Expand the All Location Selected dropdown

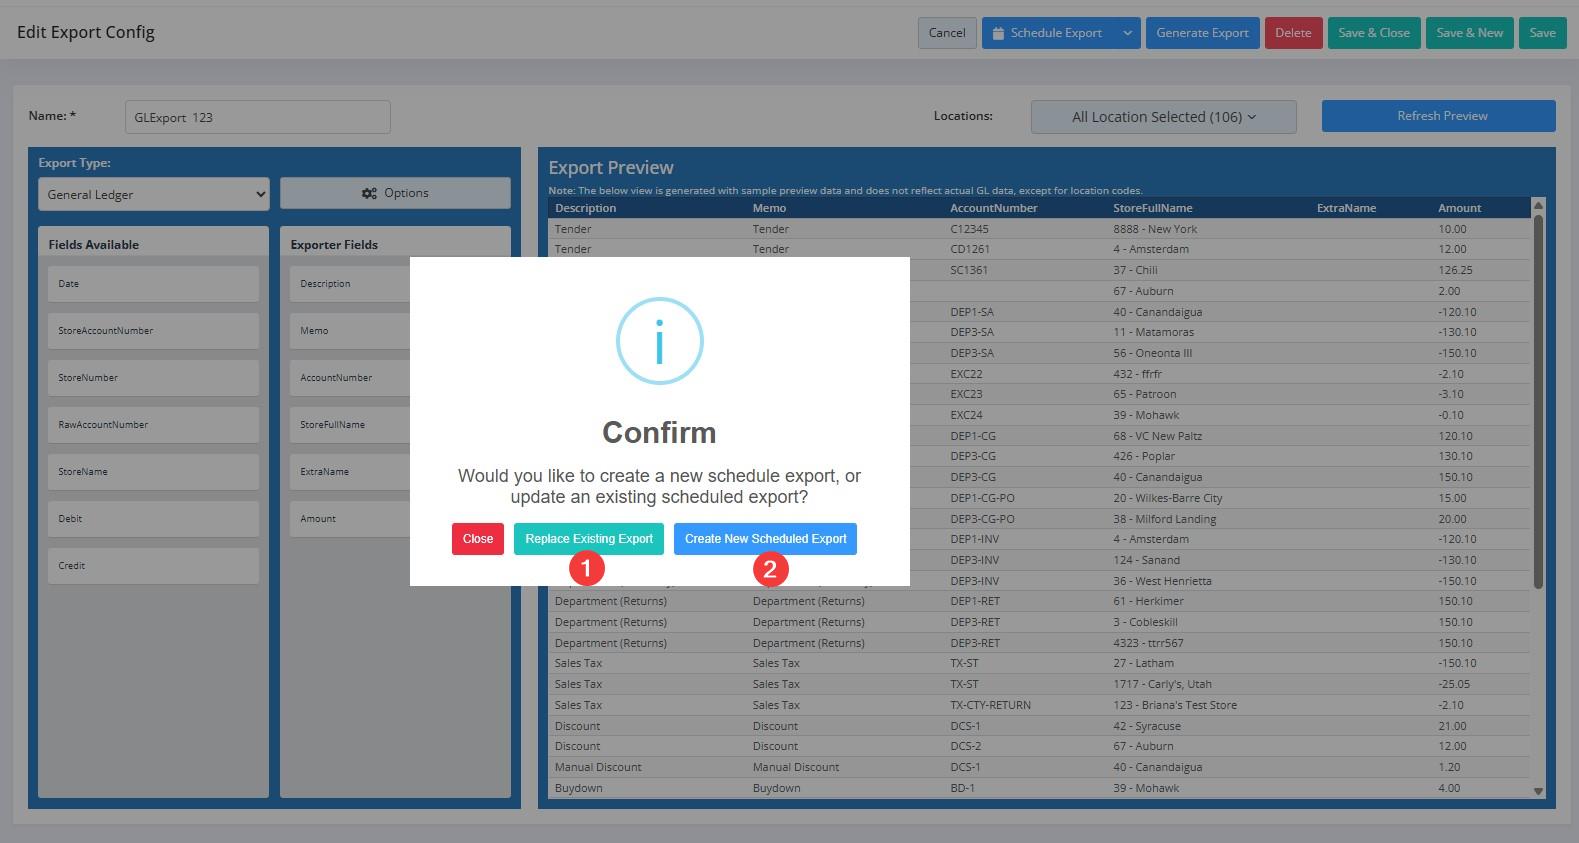(1163, 117)
